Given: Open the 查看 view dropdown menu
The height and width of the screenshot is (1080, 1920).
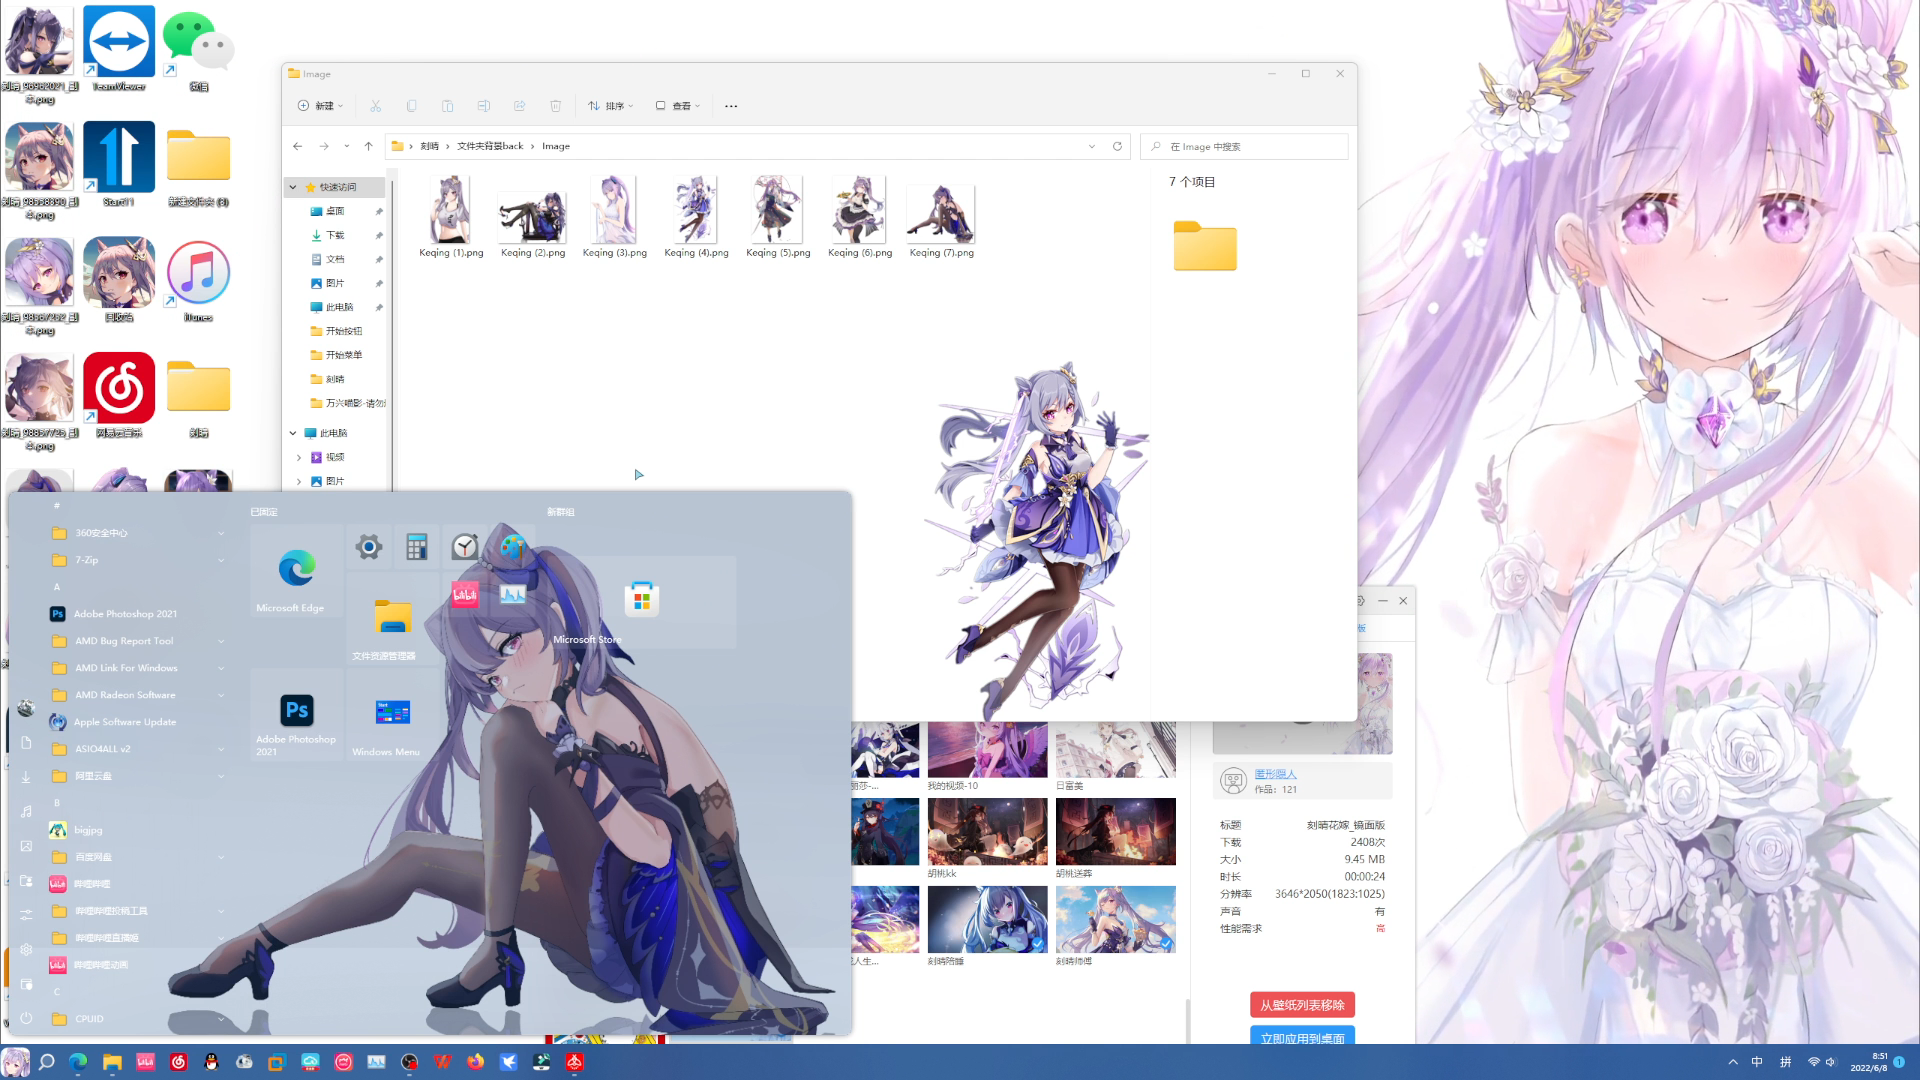Looking at the screenshot, I should tap(678, 106).
